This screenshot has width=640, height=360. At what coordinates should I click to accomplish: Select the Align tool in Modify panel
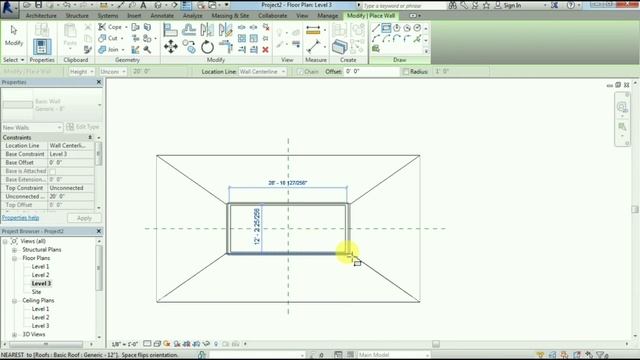(x=170, y=30)
